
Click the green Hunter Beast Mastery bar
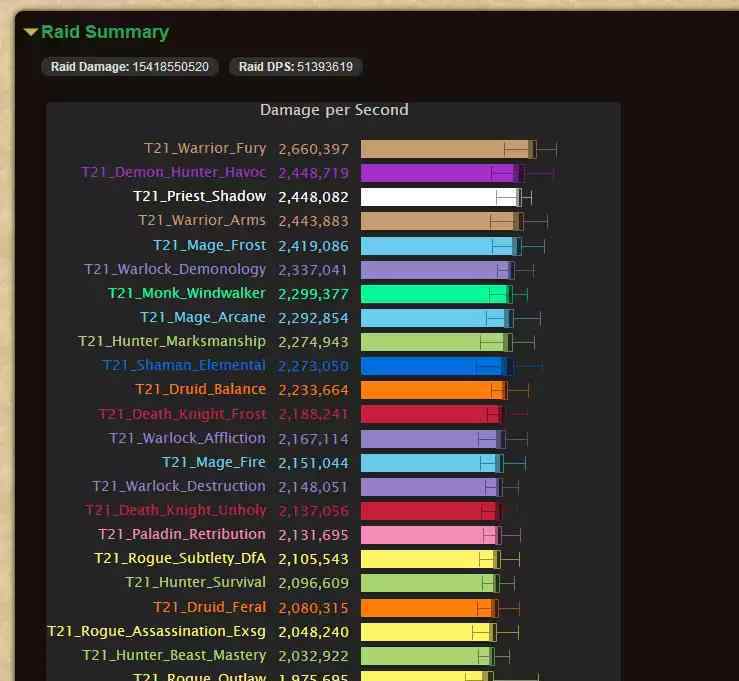click(428, 656)
